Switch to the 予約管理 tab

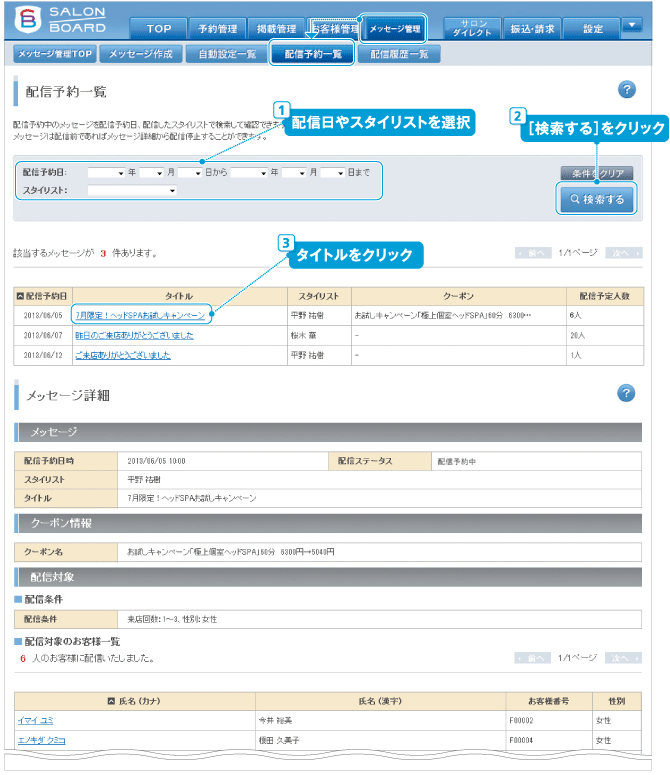click(x=217, y=30)
